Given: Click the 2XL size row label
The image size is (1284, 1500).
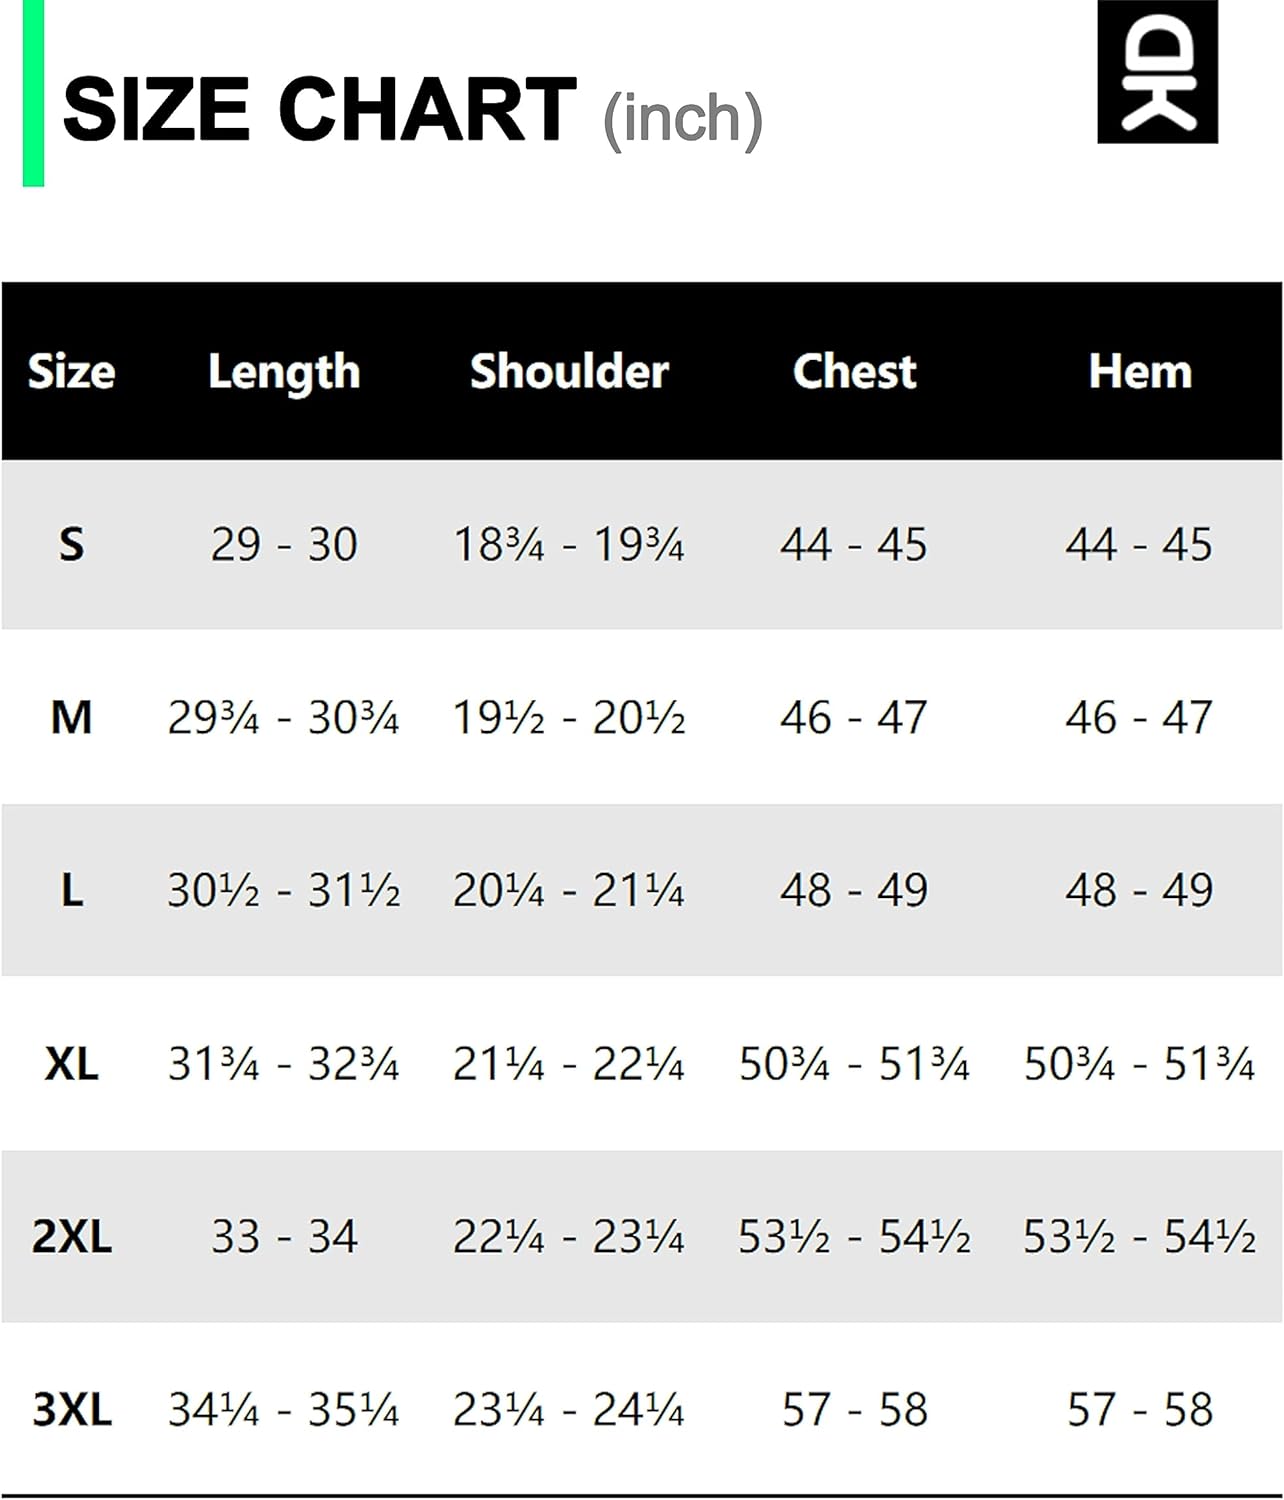Looking at the screenshot, I should pyautogui.click(x=71, y=1237).
